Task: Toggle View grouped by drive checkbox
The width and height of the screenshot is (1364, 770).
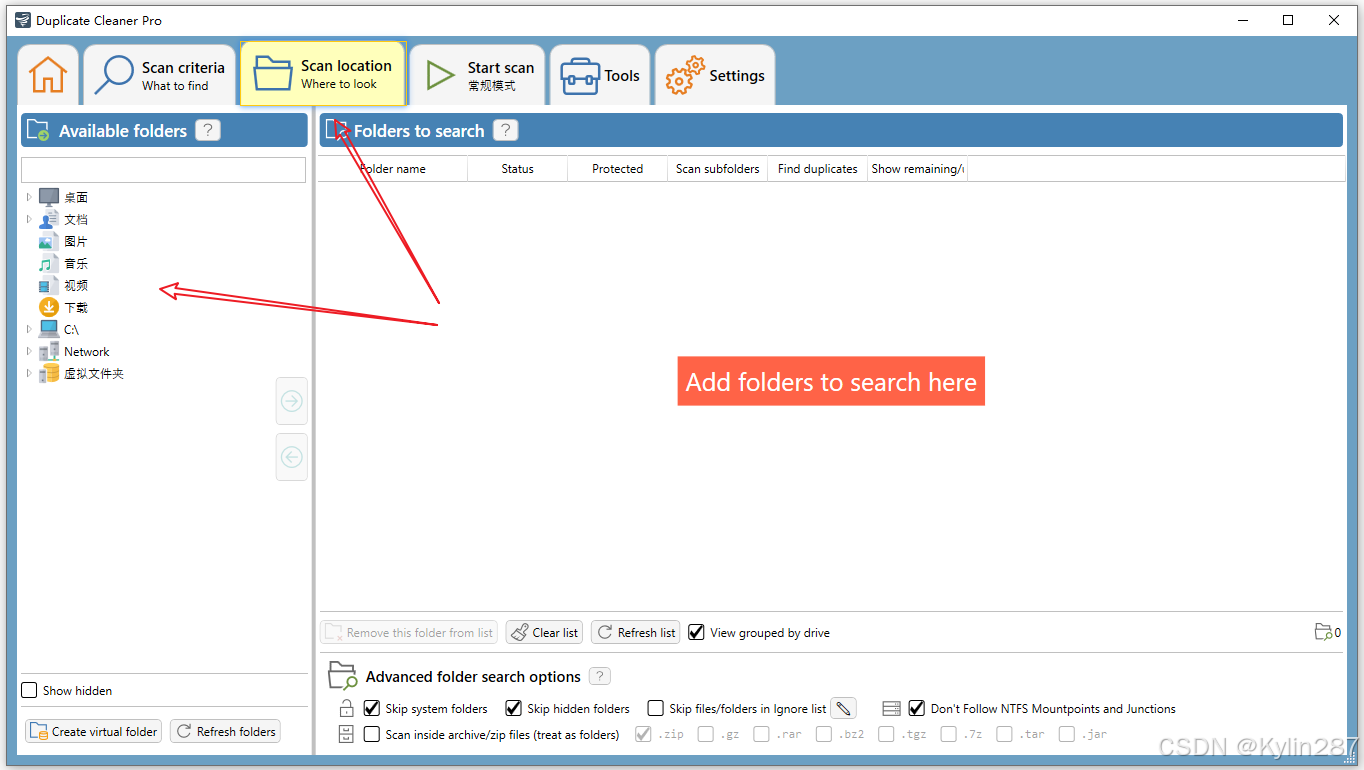Action: (x=696, y=632)
